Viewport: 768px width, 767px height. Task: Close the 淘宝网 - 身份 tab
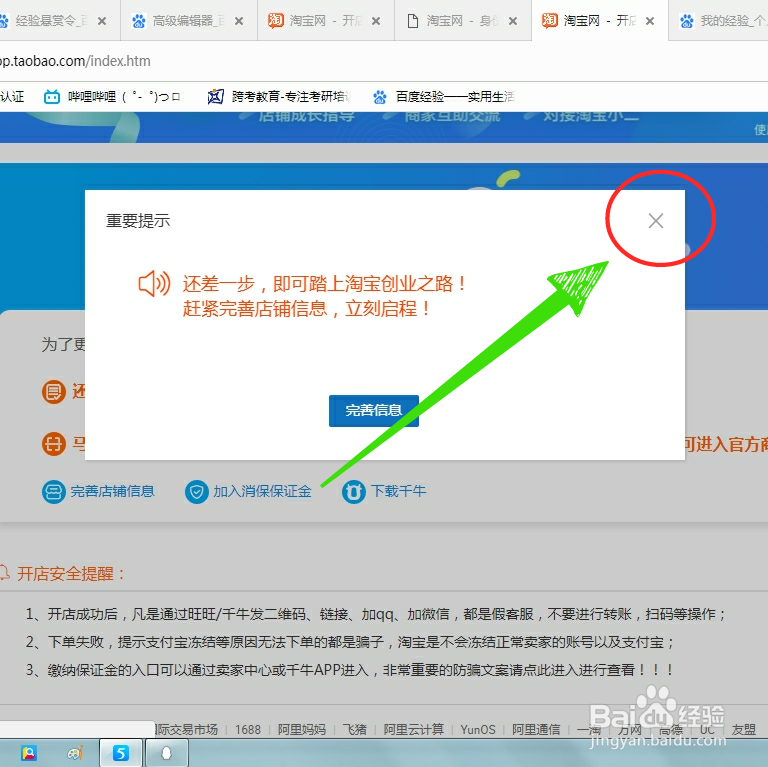(x=513, y=21)
